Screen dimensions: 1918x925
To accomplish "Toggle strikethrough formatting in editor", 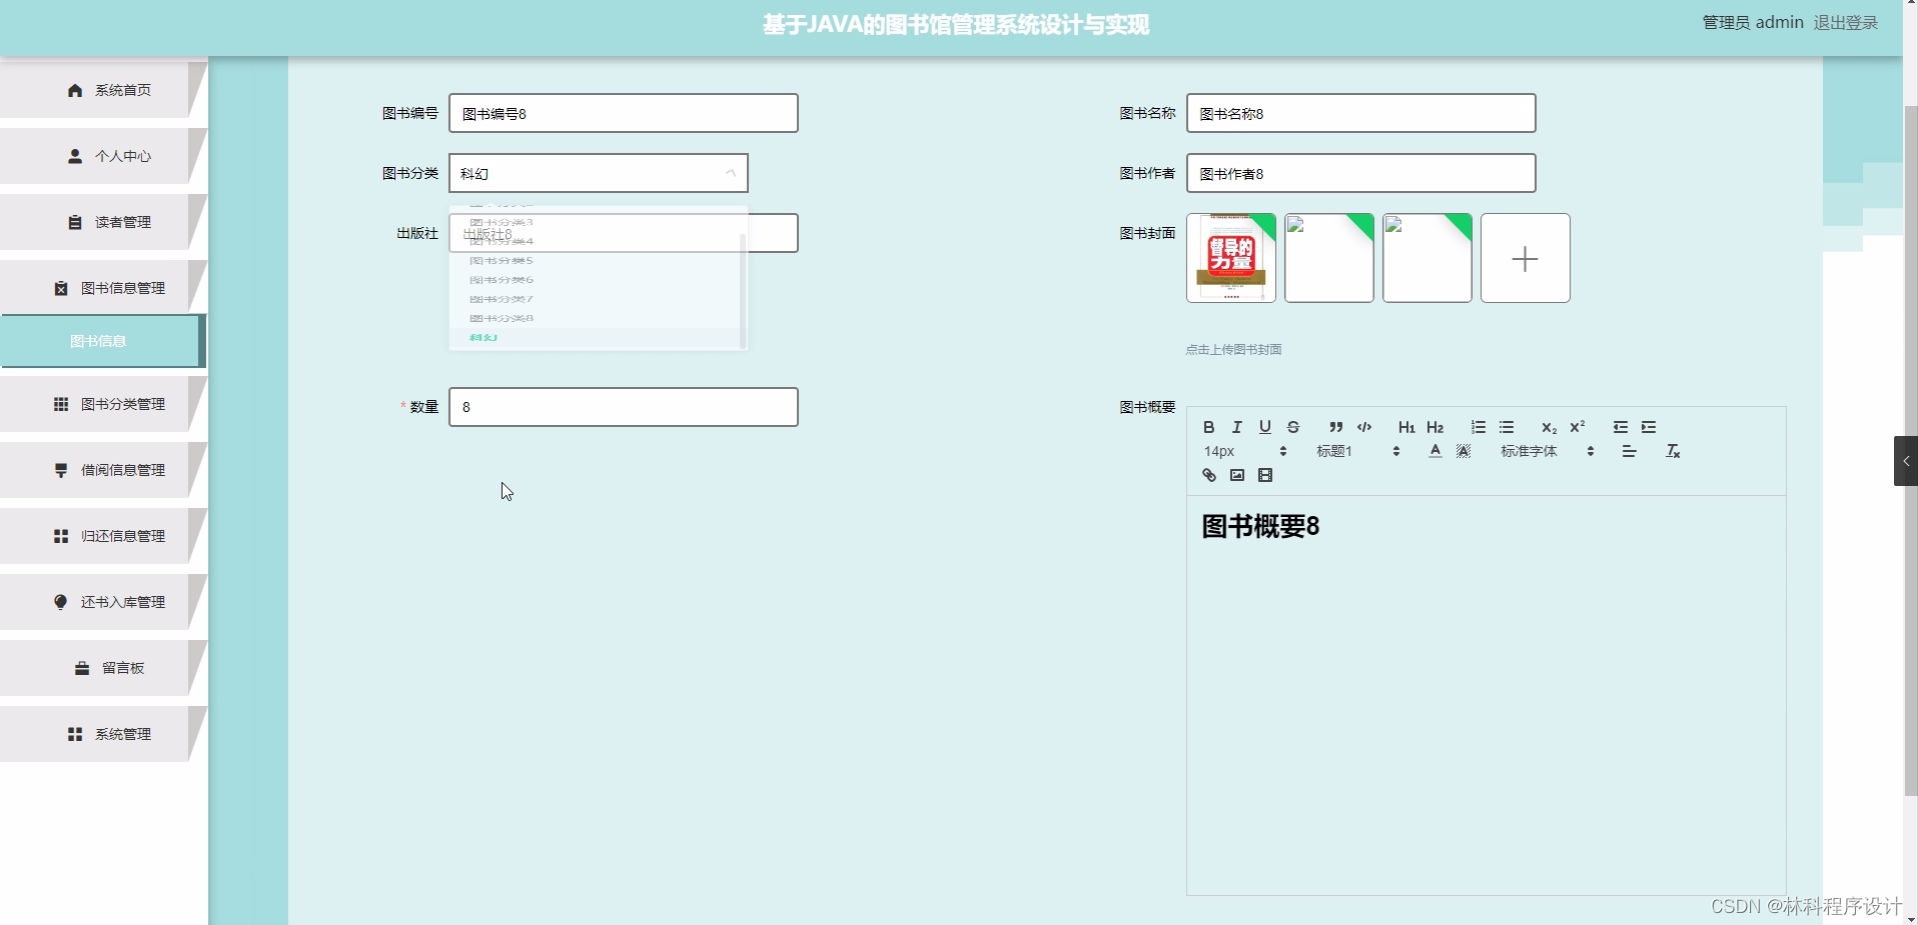I will click(x=1293, y=427).
